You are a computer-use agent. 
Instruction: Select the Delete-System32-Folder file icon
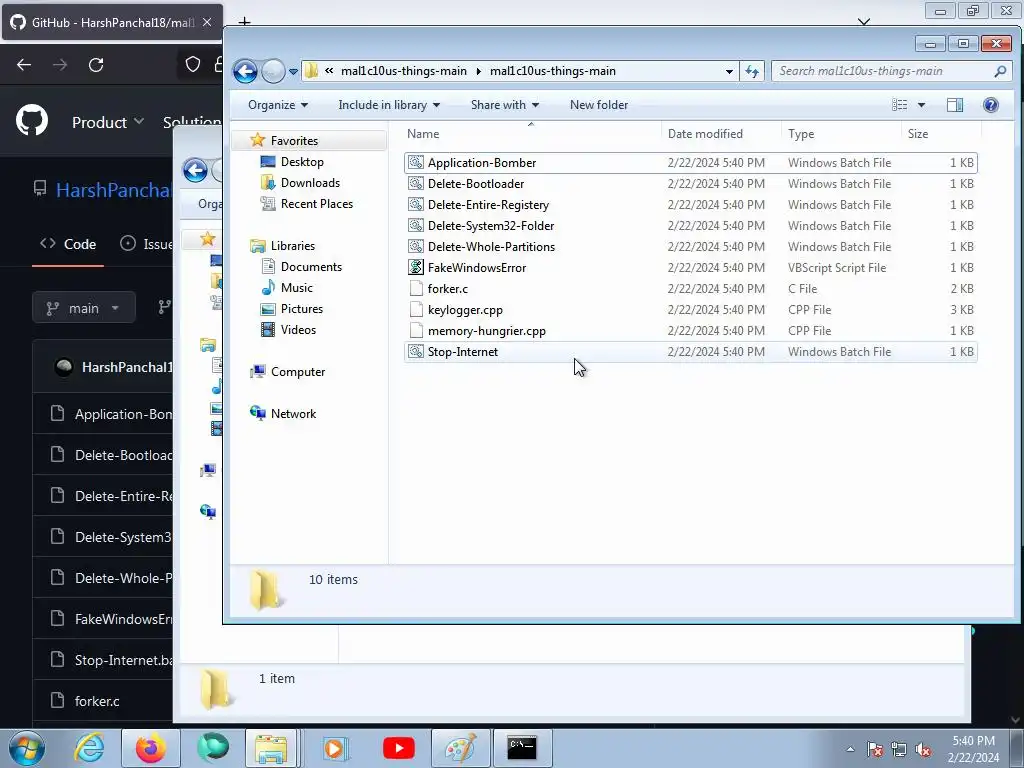coord(416,225)
